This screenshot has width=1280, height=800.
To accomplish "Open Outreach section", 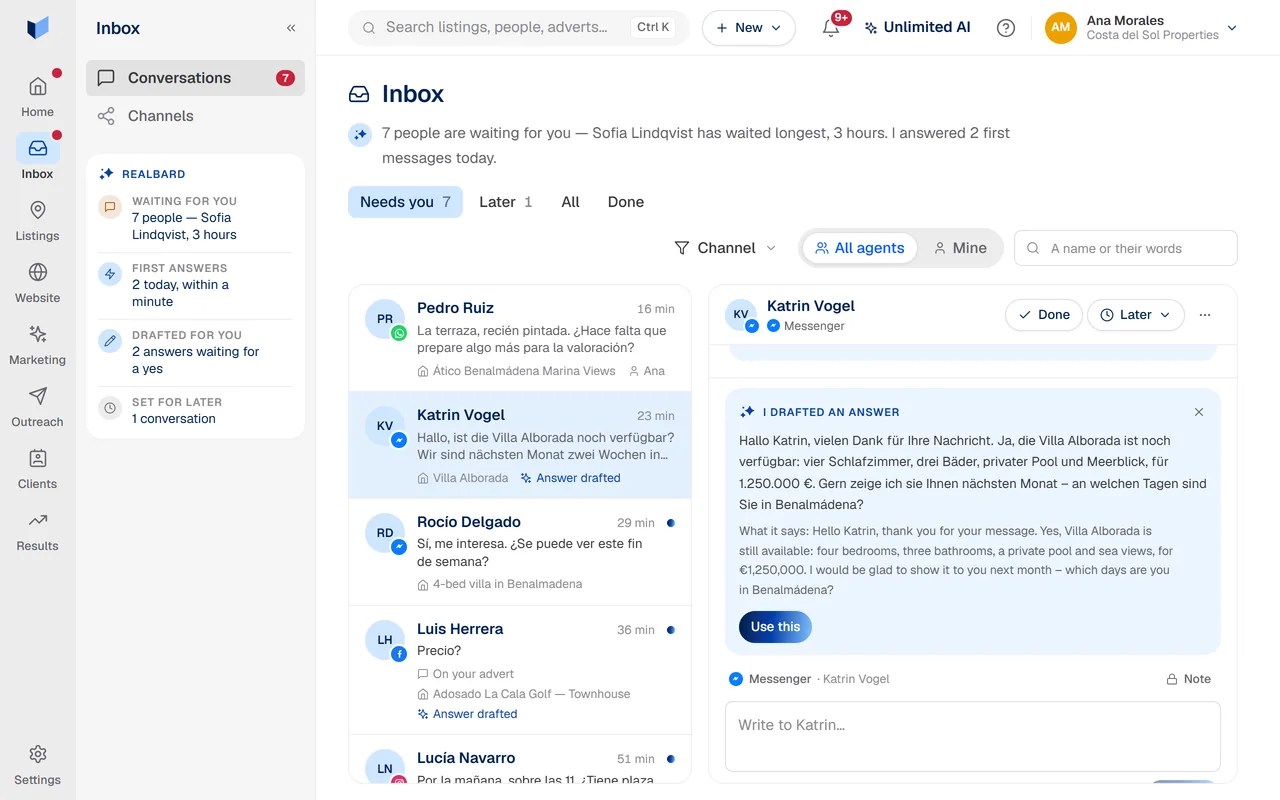I will pos(37,407).
